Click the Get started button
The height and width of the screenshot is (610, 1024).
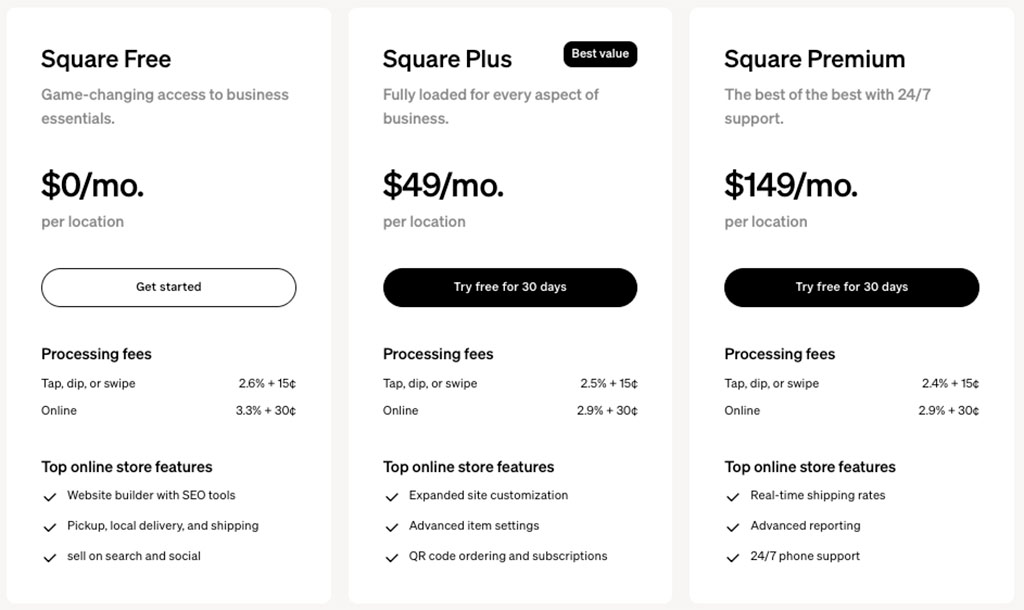click(168, 287)
